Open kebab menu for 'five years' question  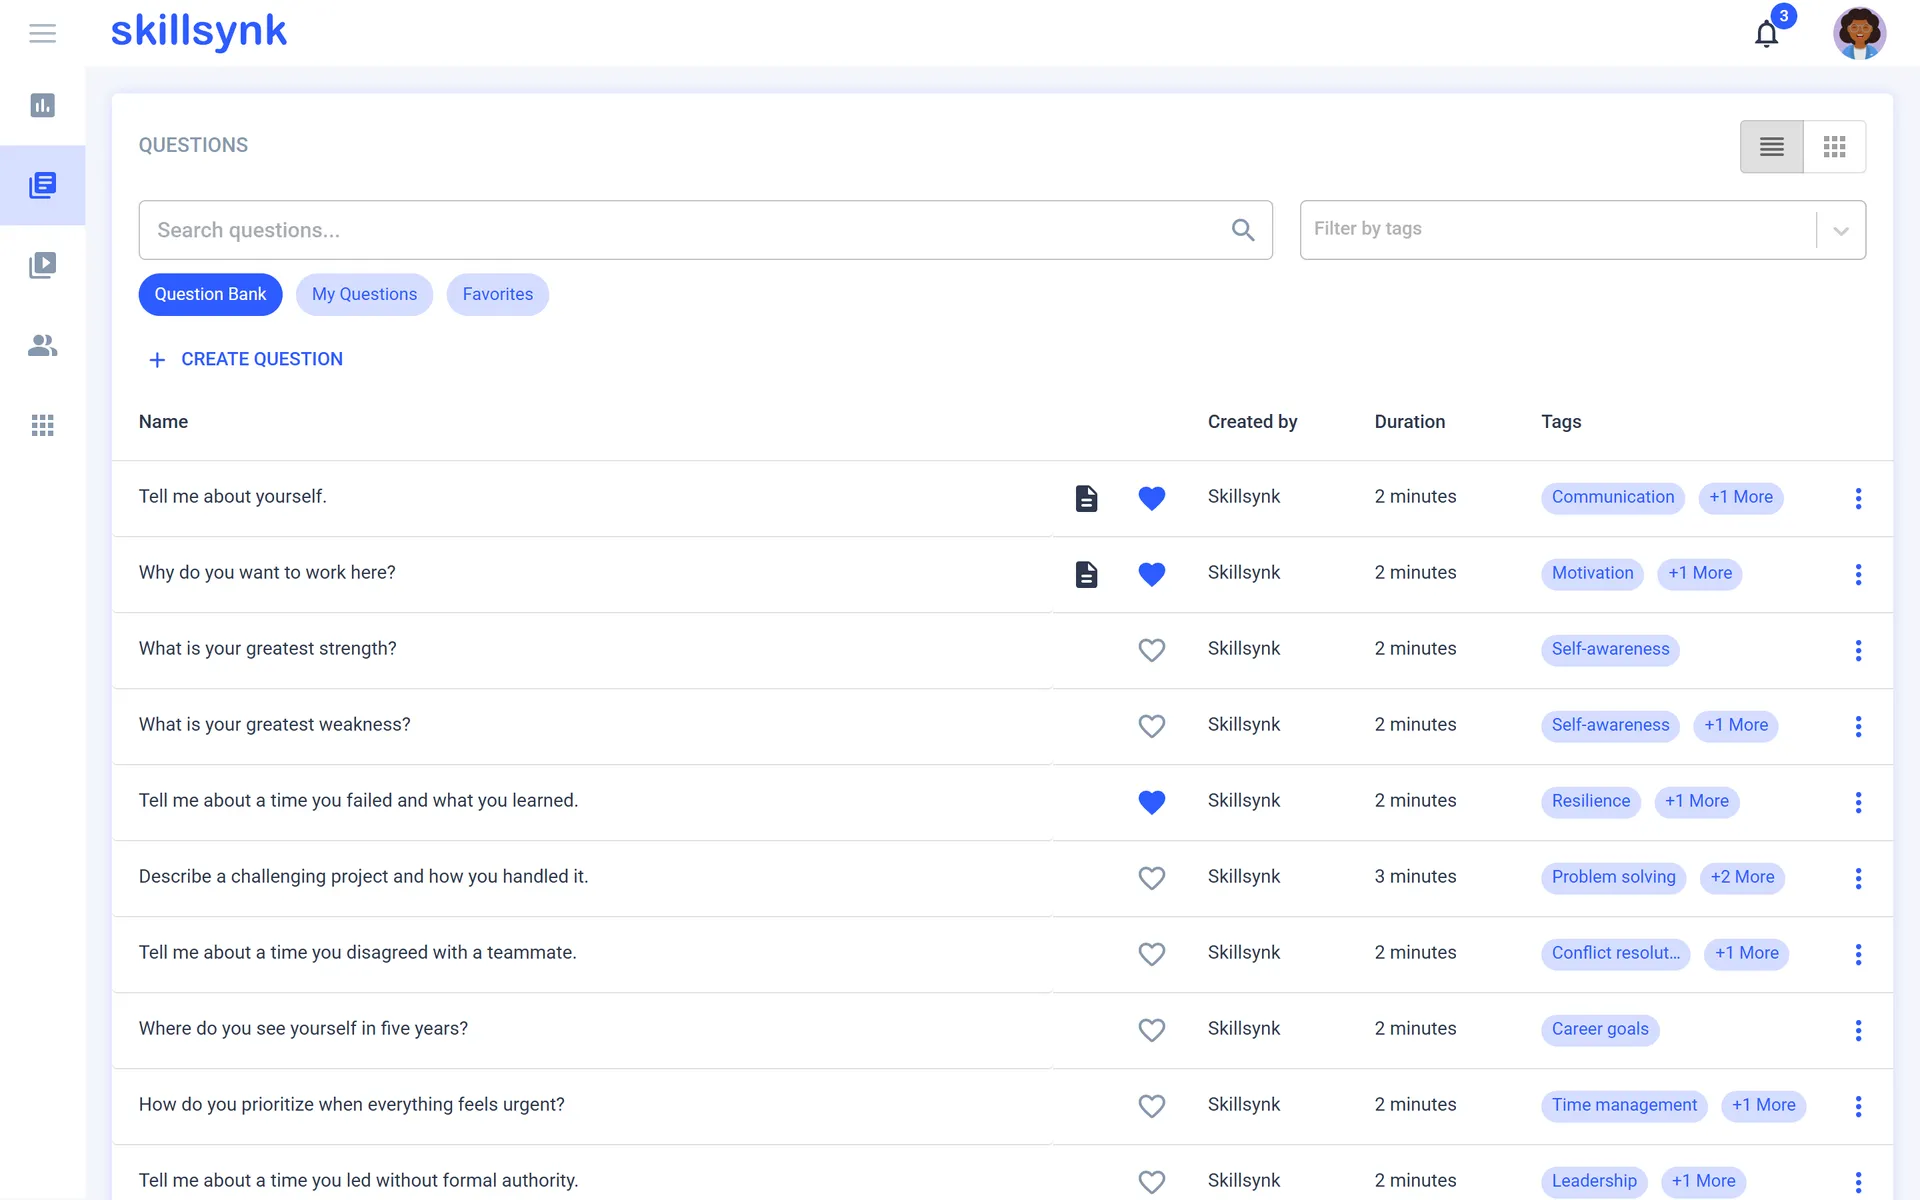(1858, 1030)
